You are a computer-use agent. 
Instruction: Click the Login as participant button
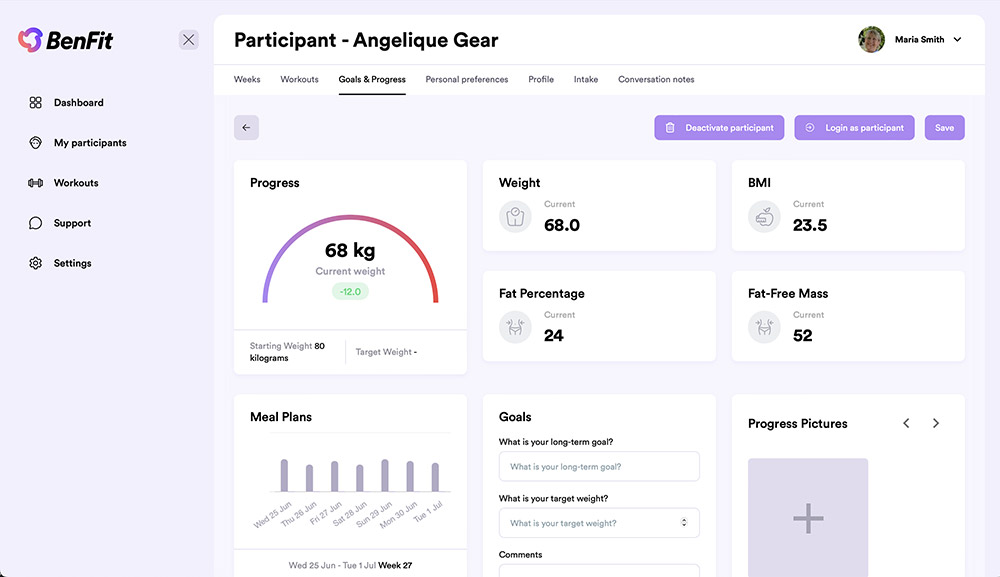click(854, 128)
